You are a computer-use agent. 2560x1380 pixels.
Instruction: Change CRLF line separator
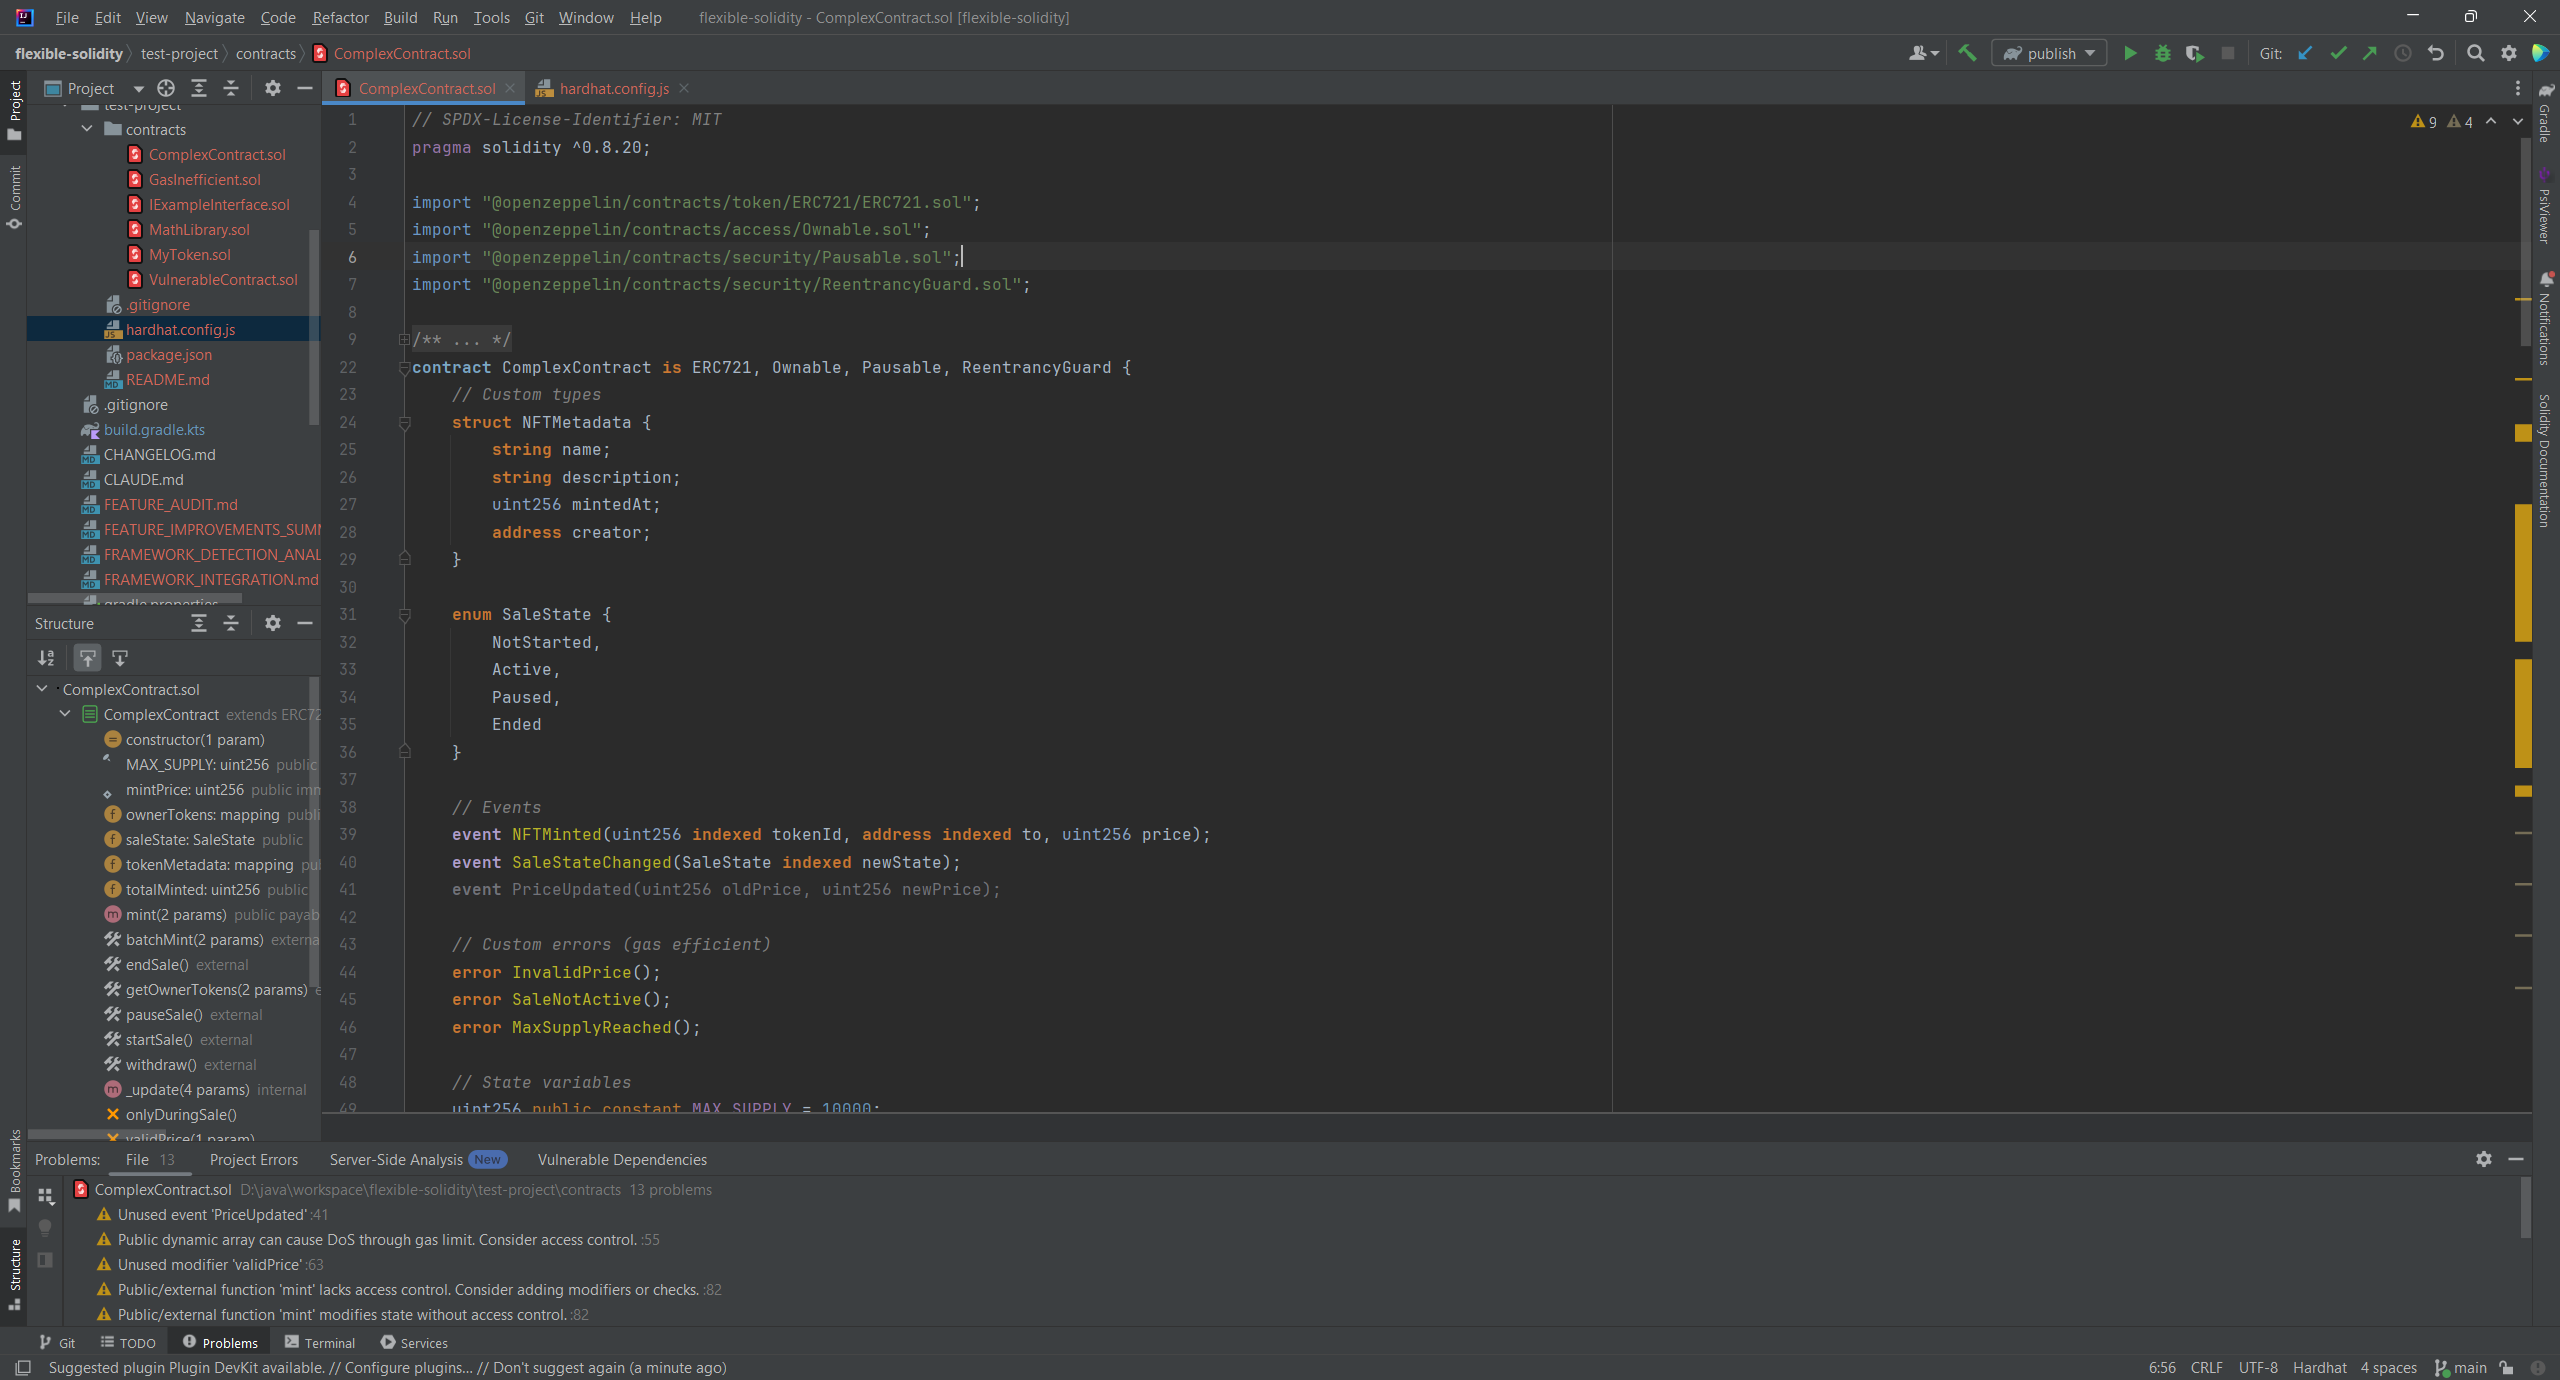[2206, 1368]
